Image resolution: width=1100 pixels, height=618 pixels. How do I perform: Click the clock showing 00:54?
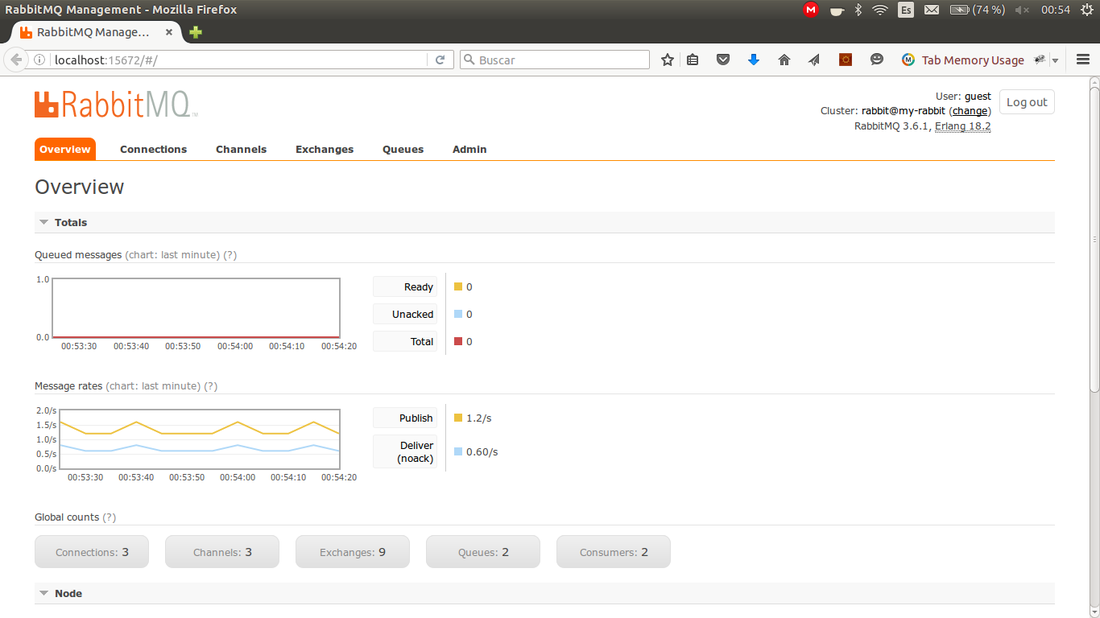tap(1055, 10)
